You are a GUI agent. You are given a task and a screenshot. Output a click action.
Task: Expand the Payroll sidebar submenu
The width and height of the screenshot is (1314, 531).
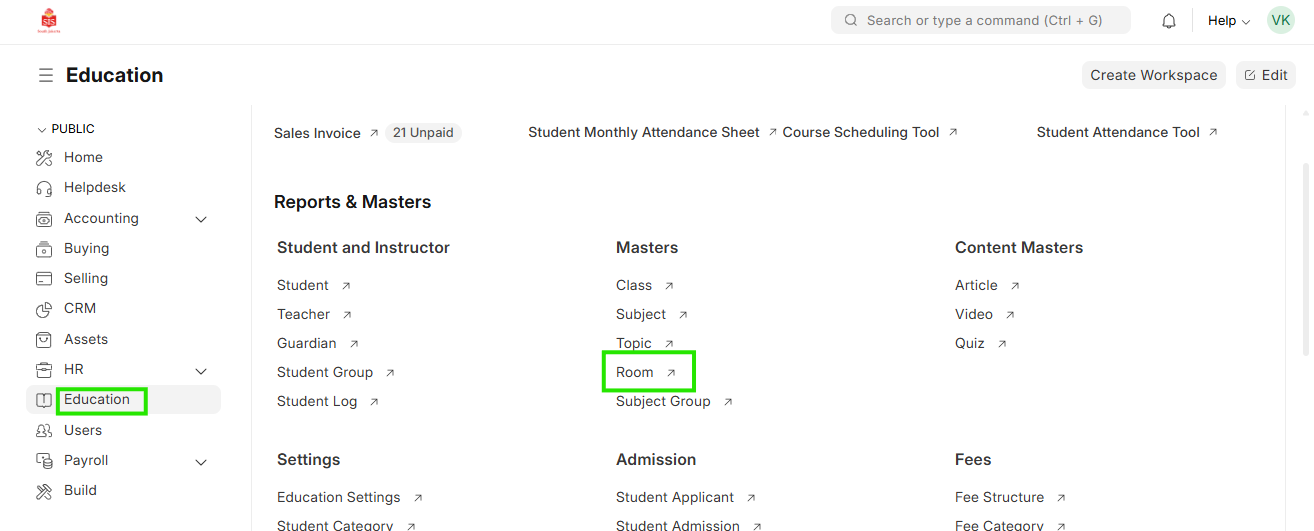pyautogui.click(x=201, y=462)
